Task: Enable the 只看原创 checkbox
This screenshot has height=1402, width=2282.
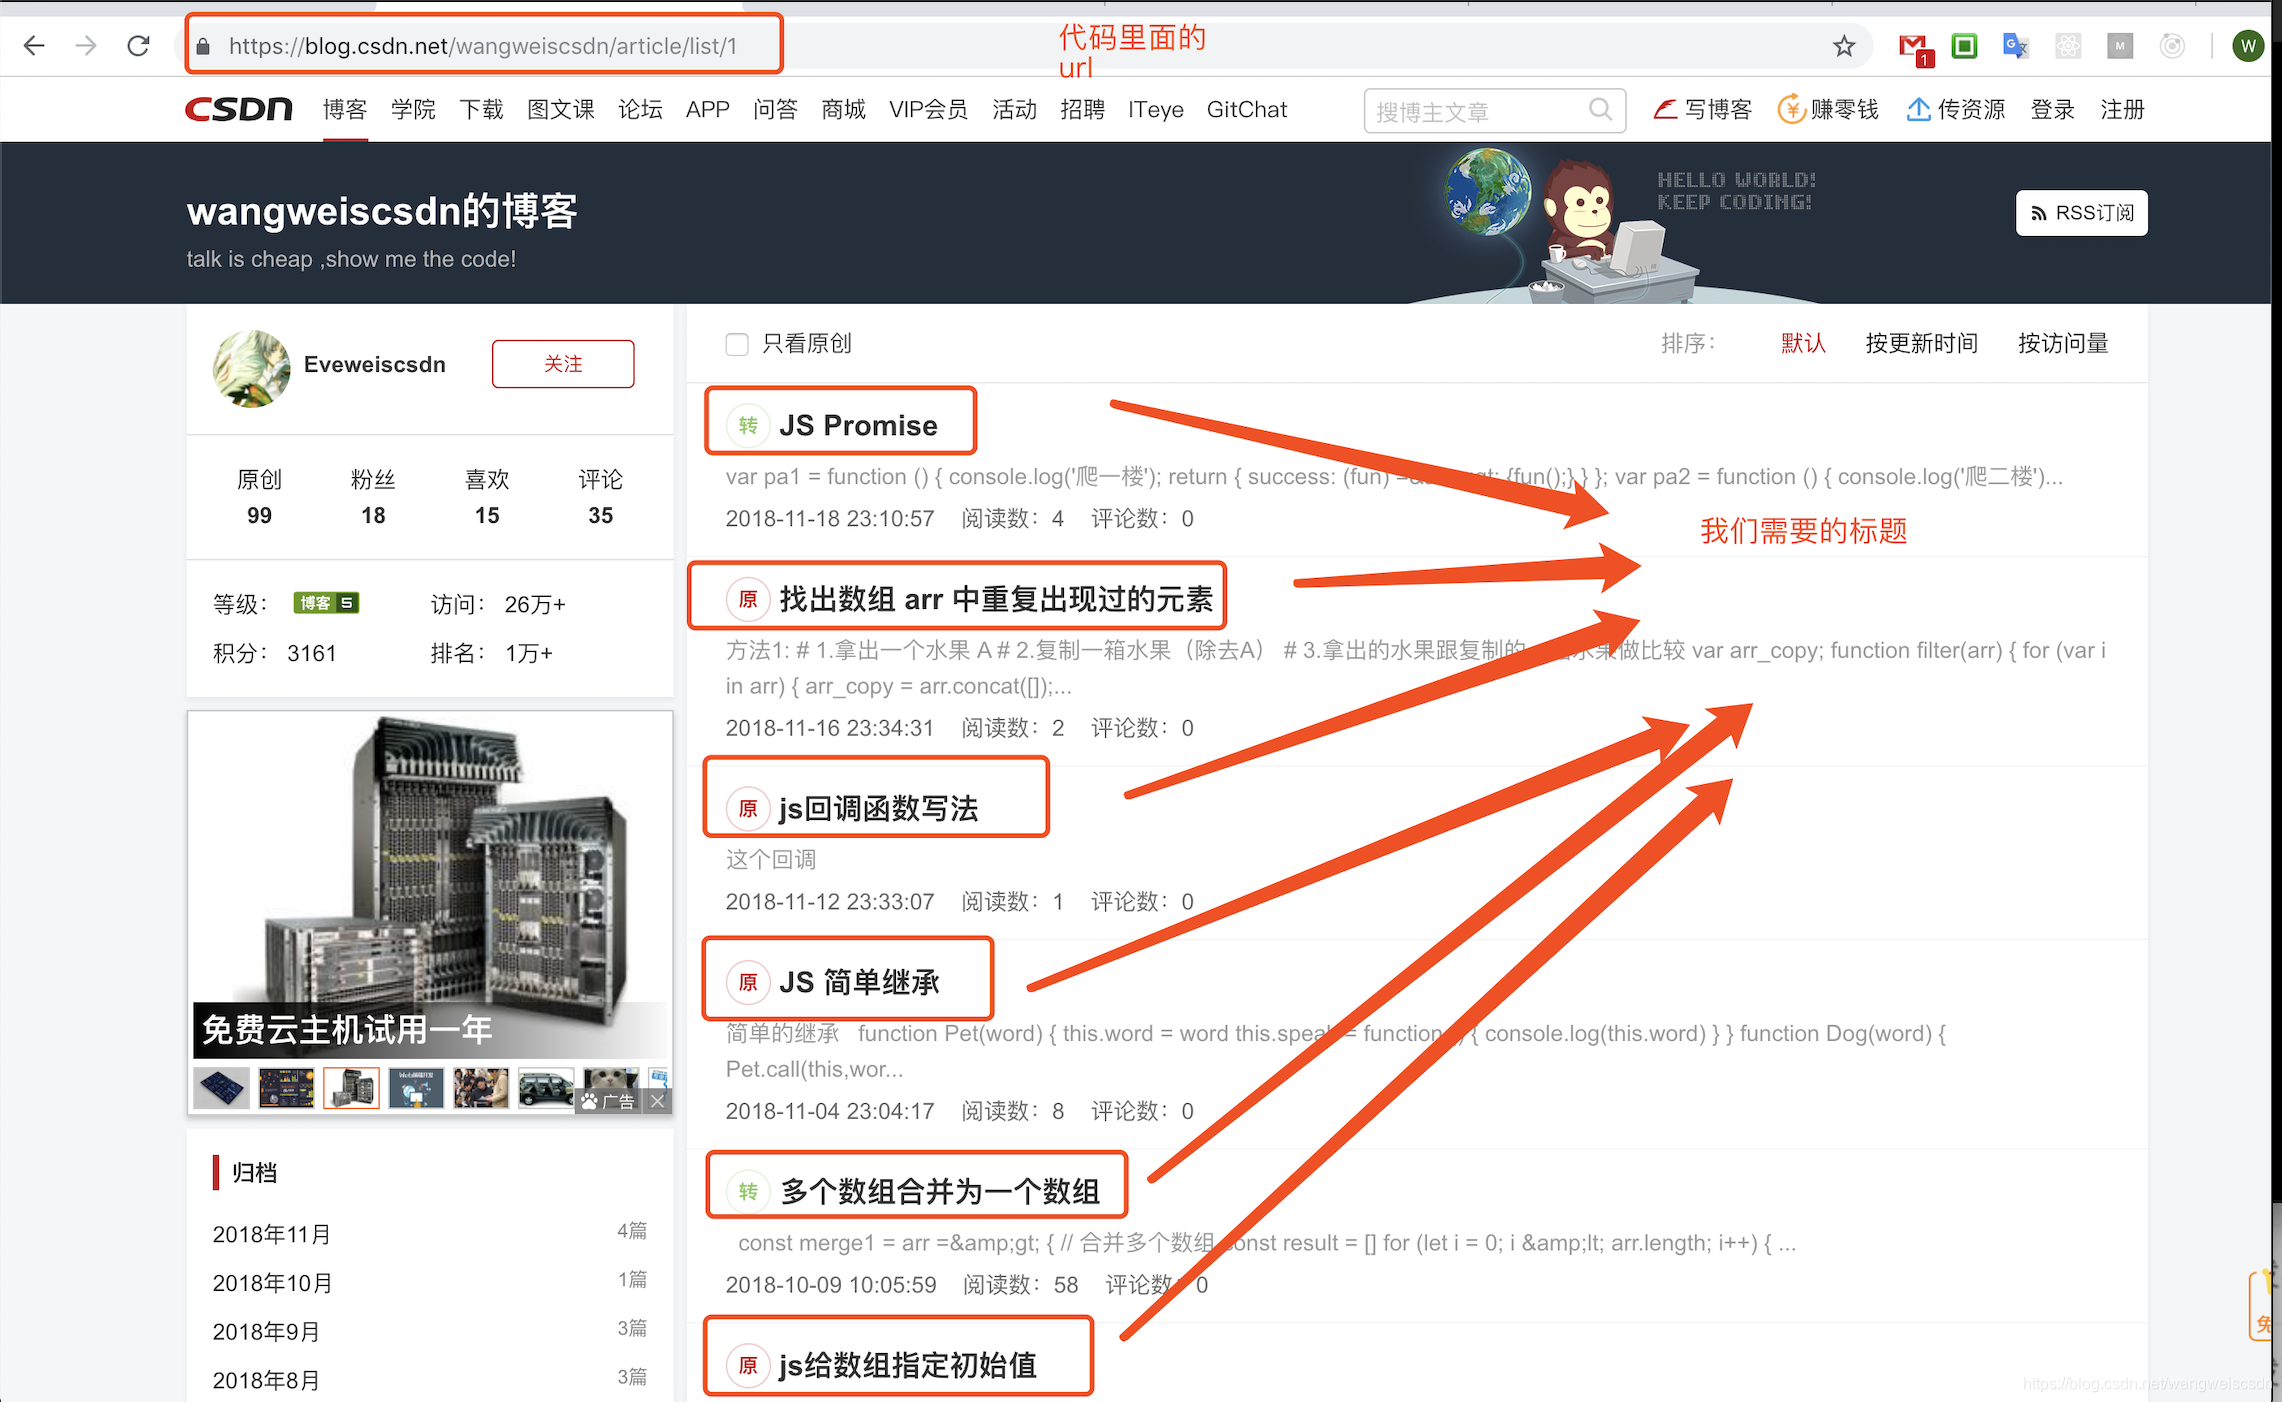Action: [737, 344]
